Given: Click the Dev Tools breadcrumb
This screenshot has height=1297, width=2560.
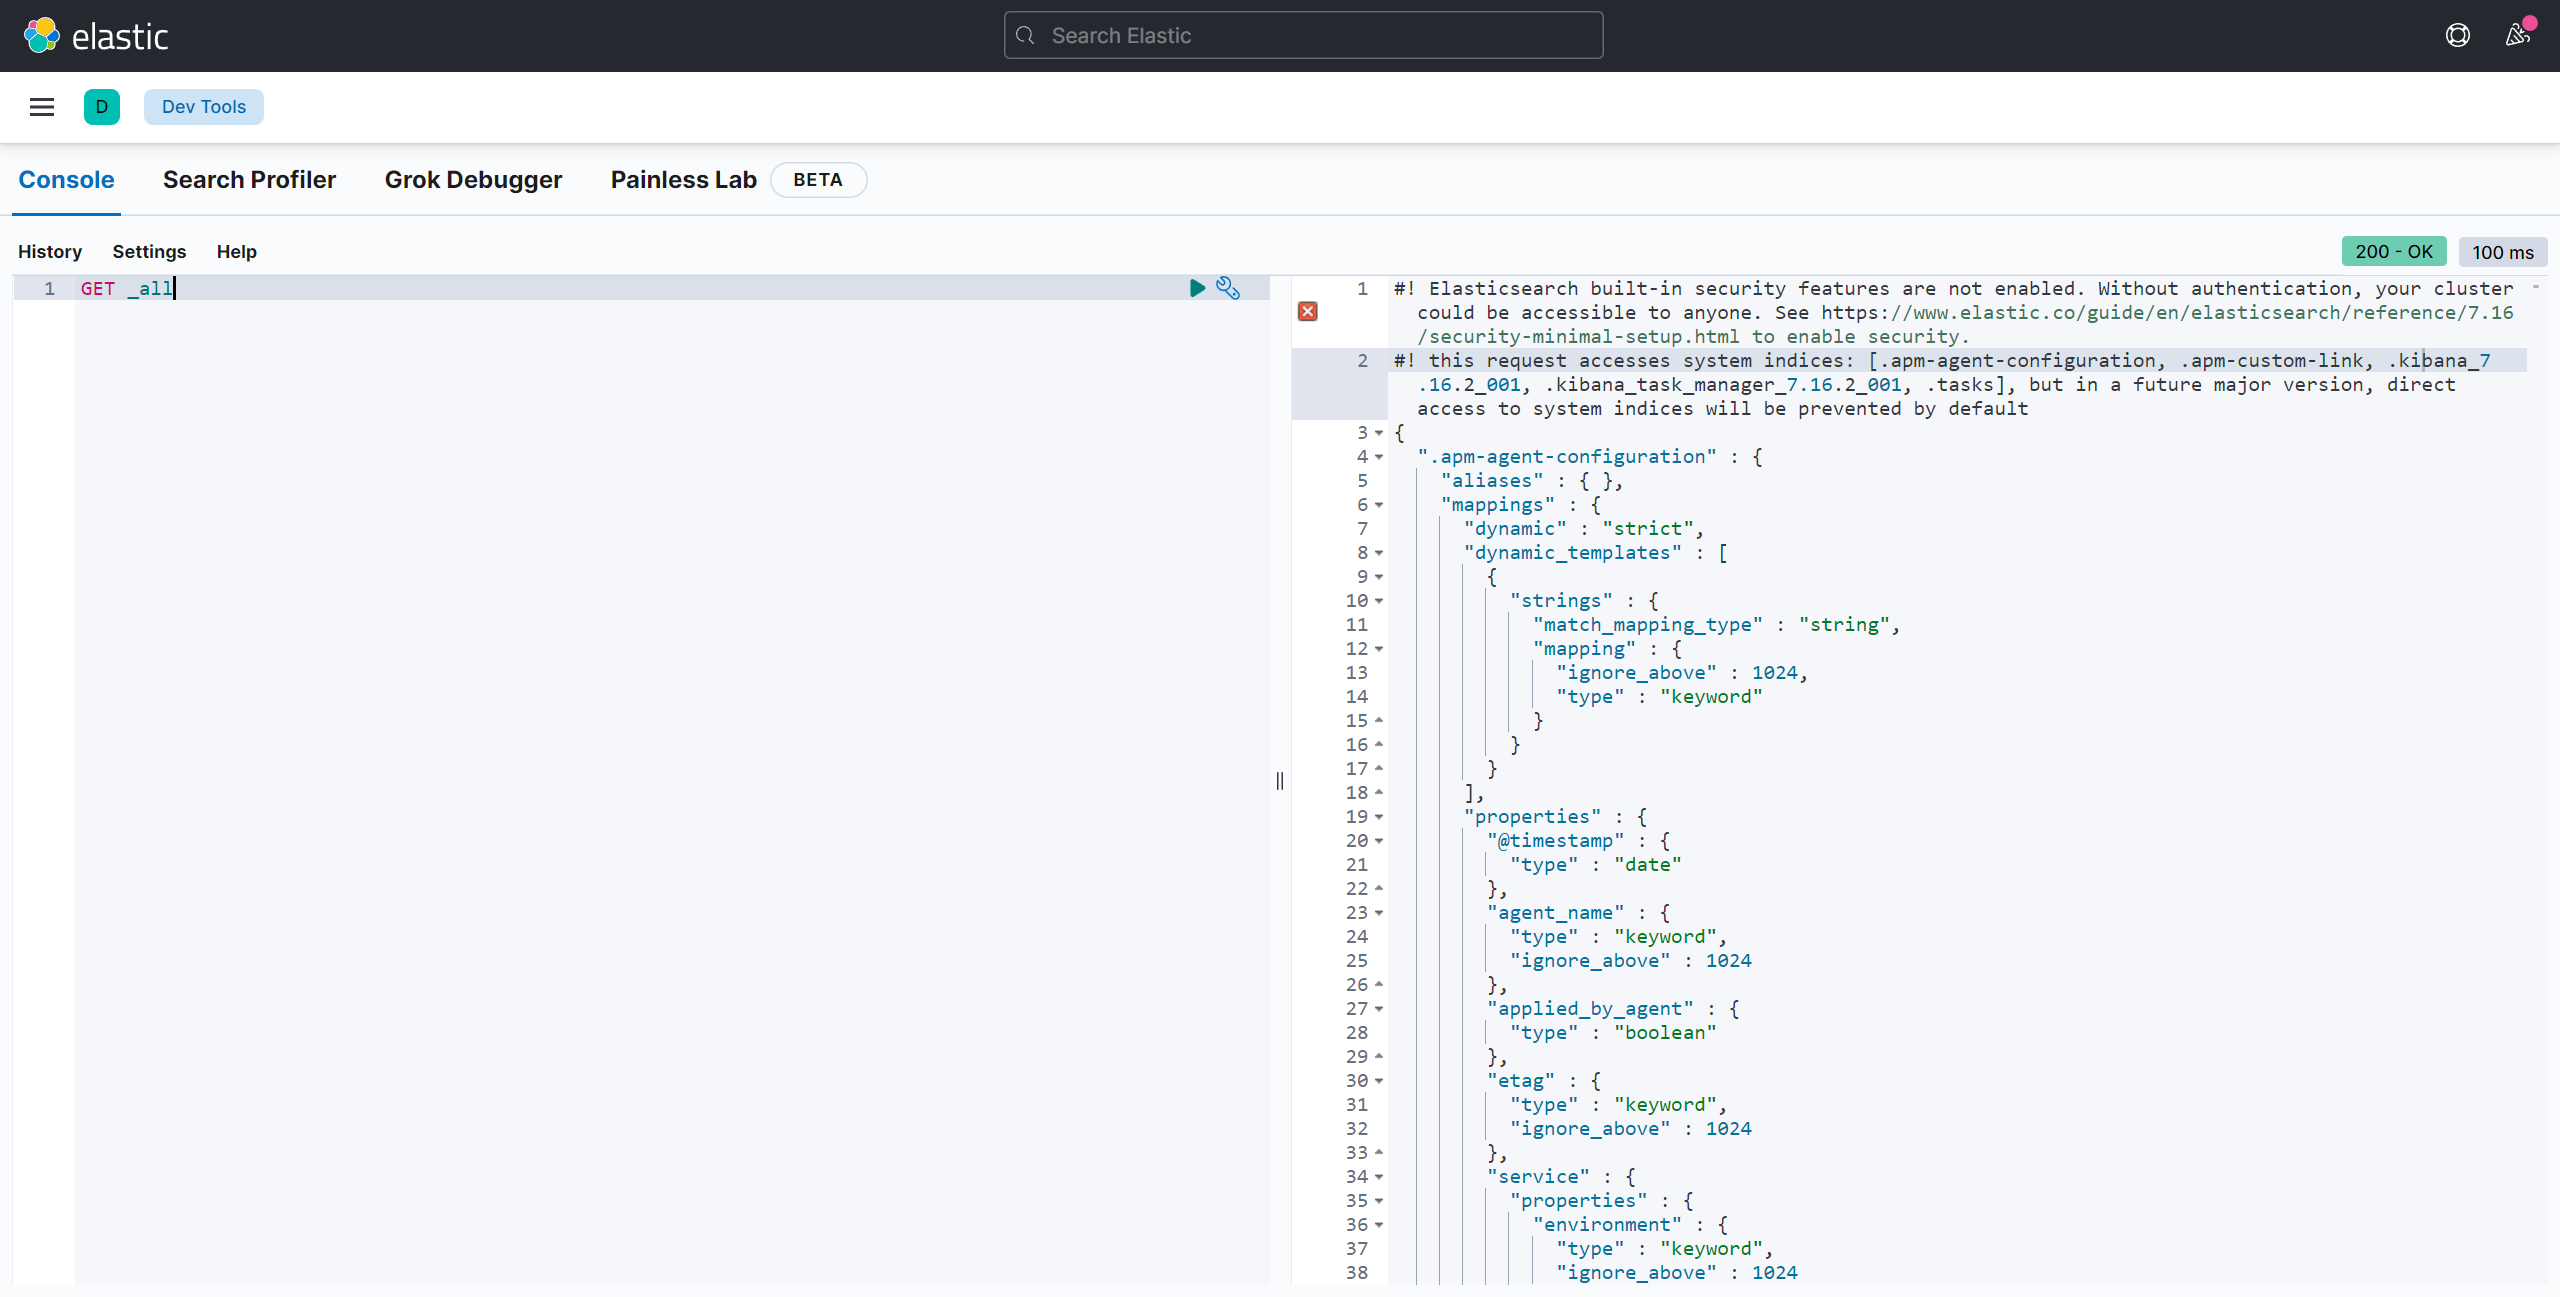Looking at the screenshot, I should tap(204, 107).
